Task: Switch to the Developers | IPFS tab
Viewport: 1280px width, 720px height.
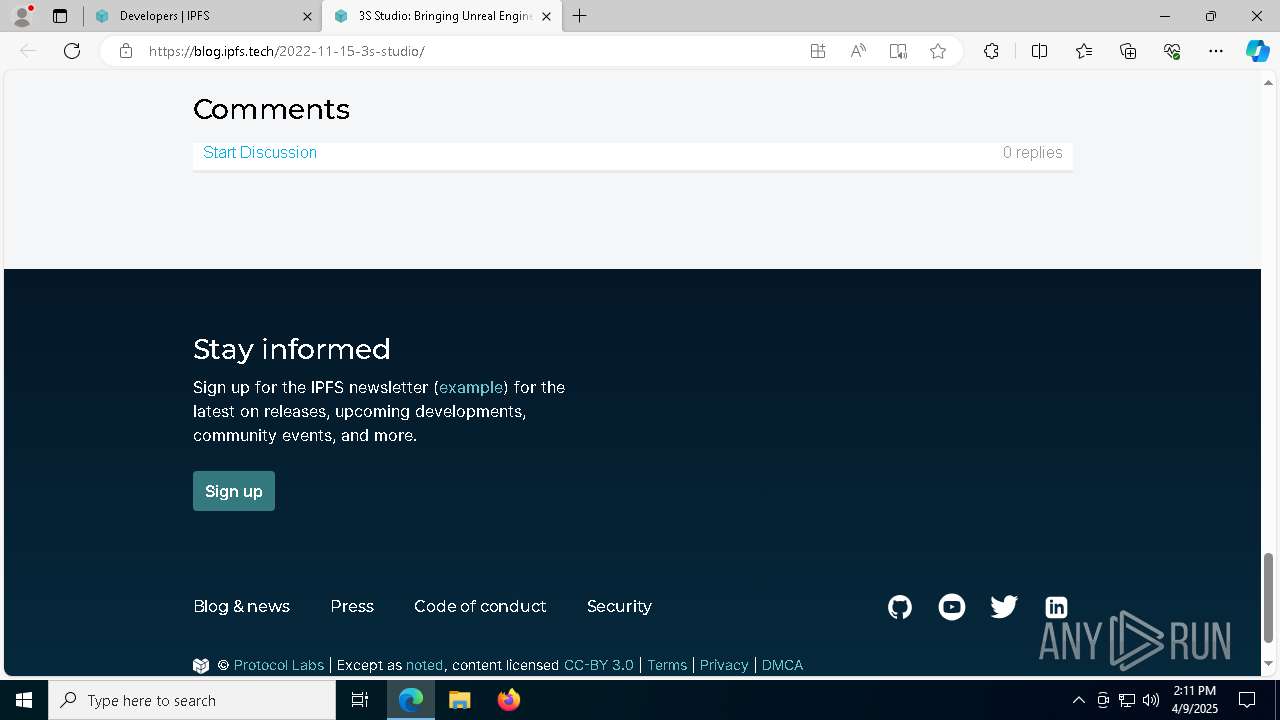Action: pos(200,16)
